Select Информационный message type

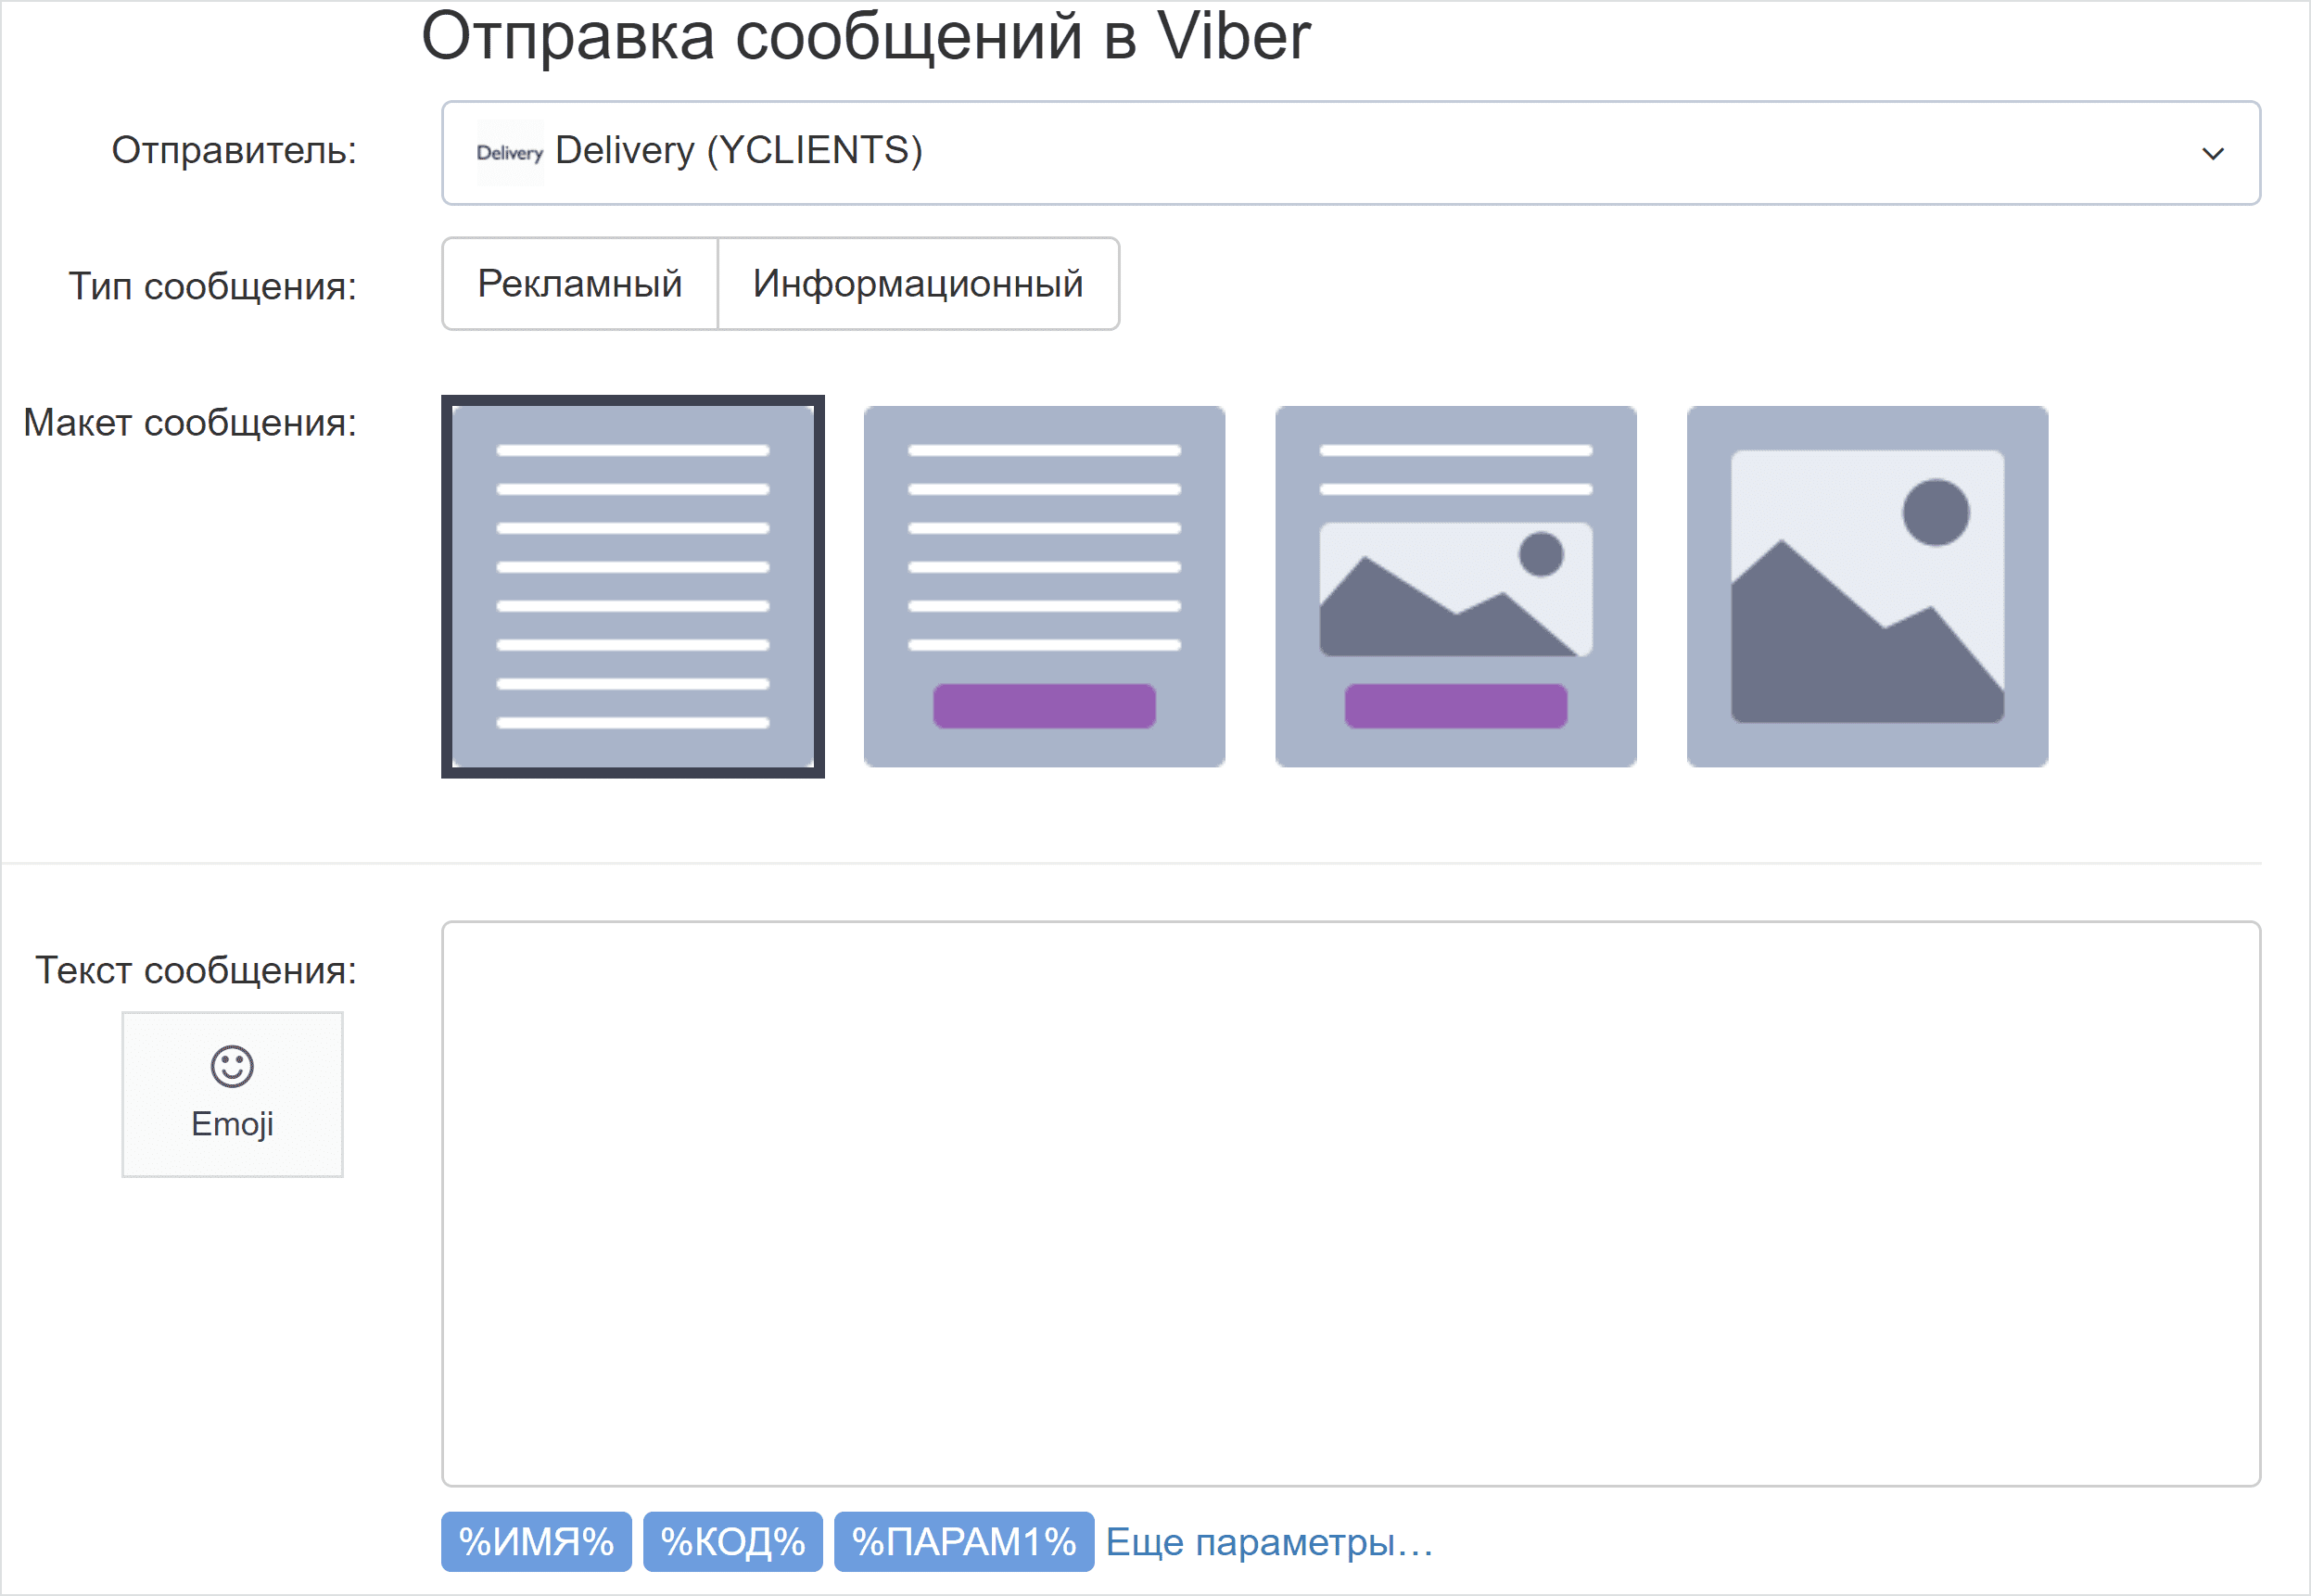coord(918,284)
